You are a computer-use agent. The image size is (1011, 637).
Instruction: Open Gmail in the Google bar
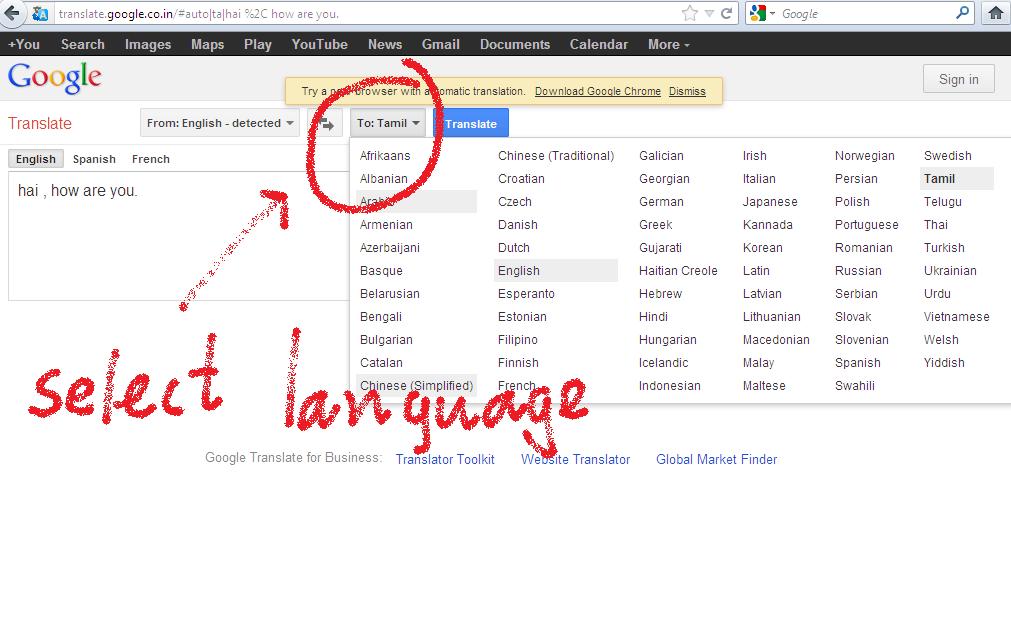click(x=440, y=44)
